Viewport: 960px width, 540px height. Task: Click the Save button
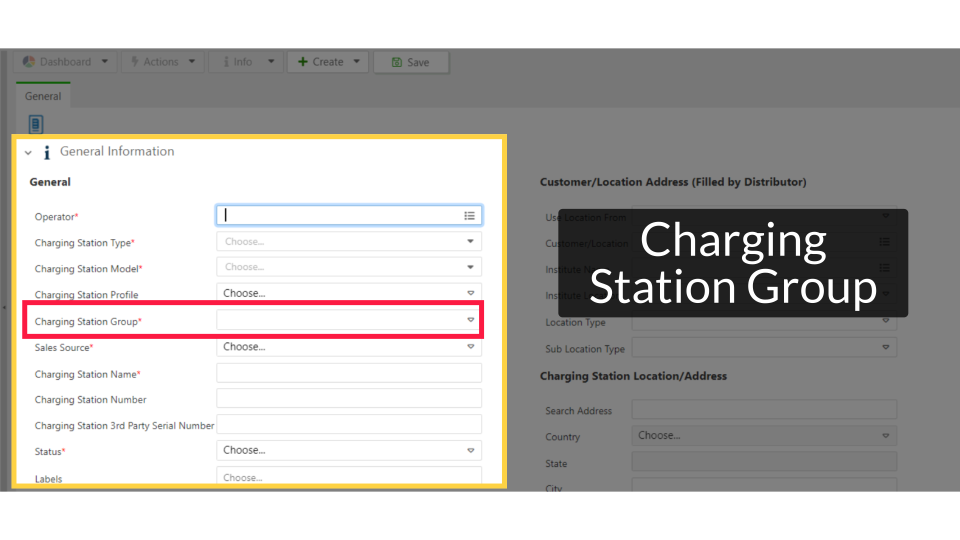(x=411, y=62)
